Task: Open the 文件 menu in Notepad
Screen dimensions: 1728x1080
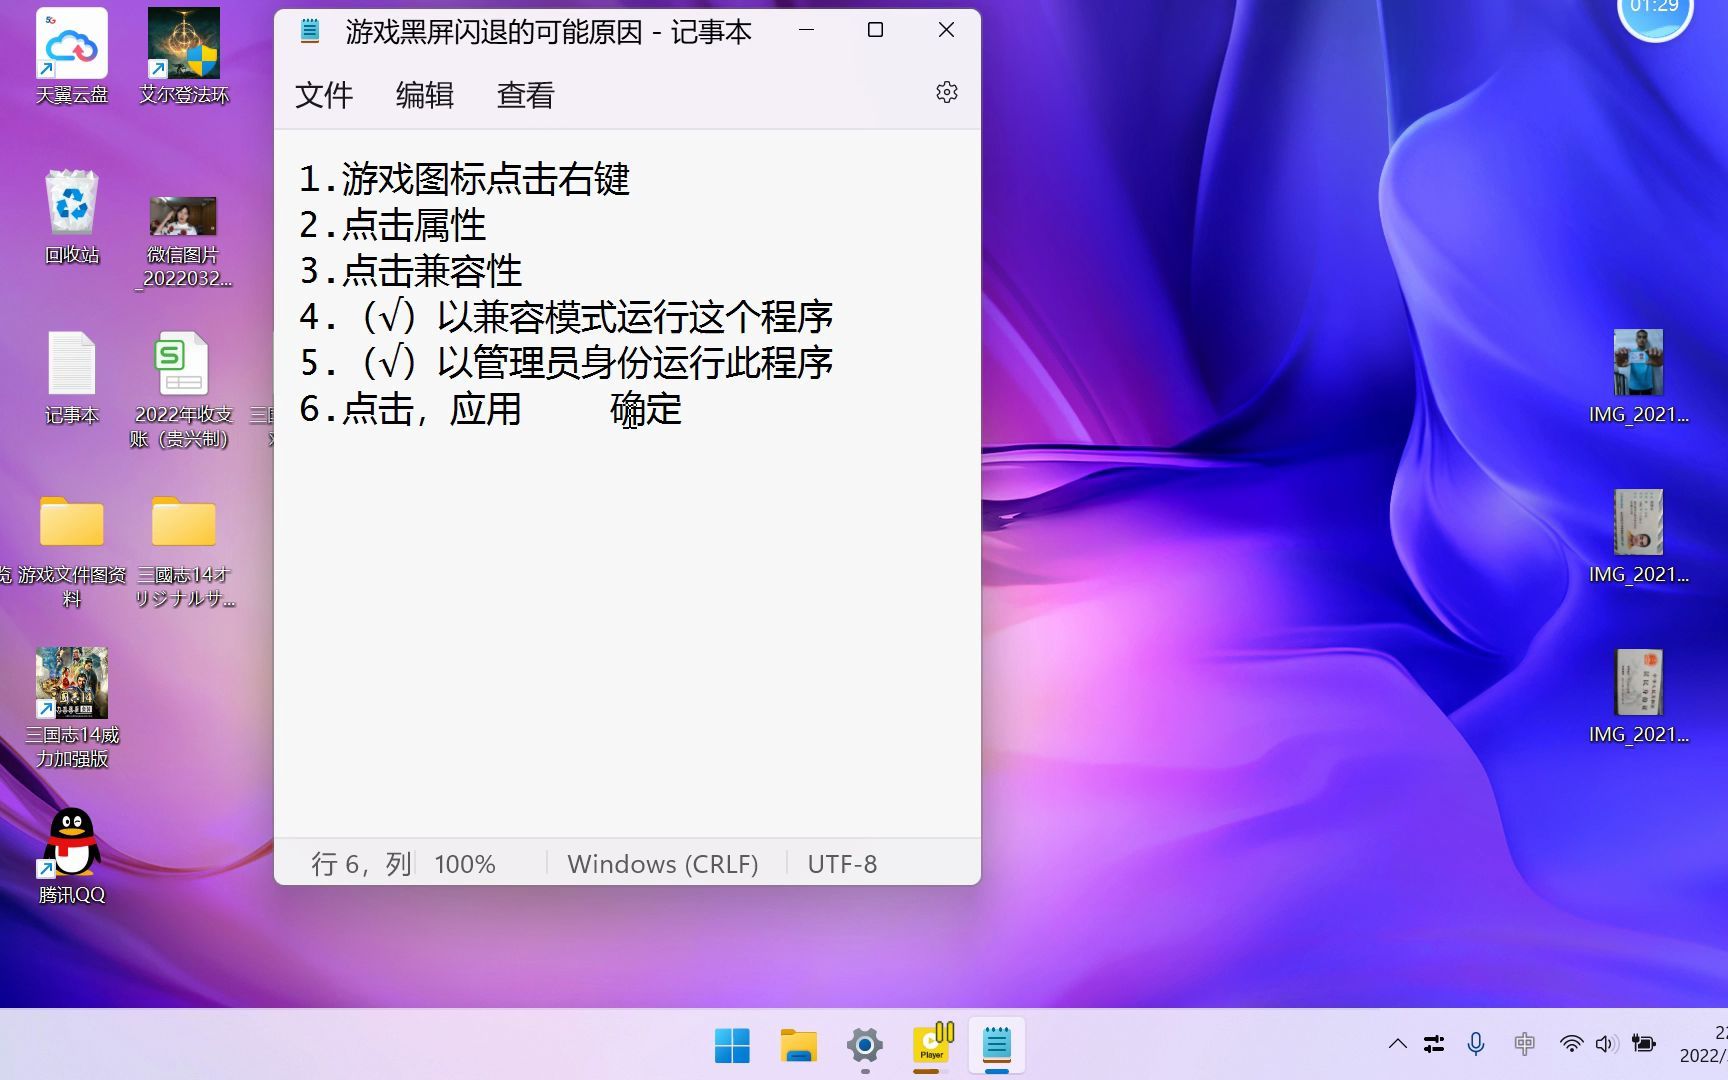Action: [324, 95]
